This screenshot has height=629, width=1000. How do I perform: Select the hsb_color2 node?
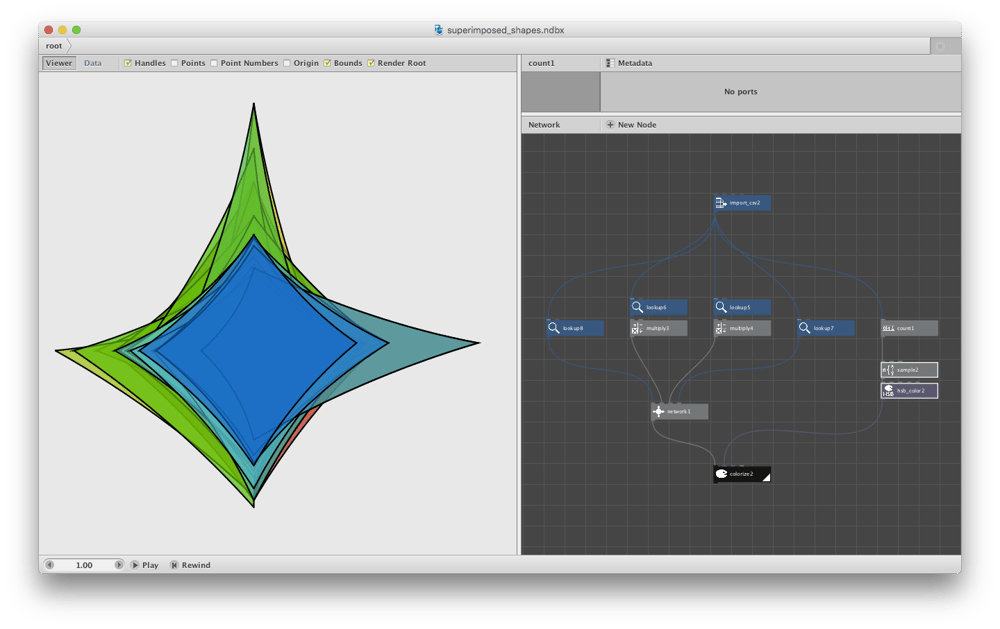pyautogui.click(x=909, y=390)
